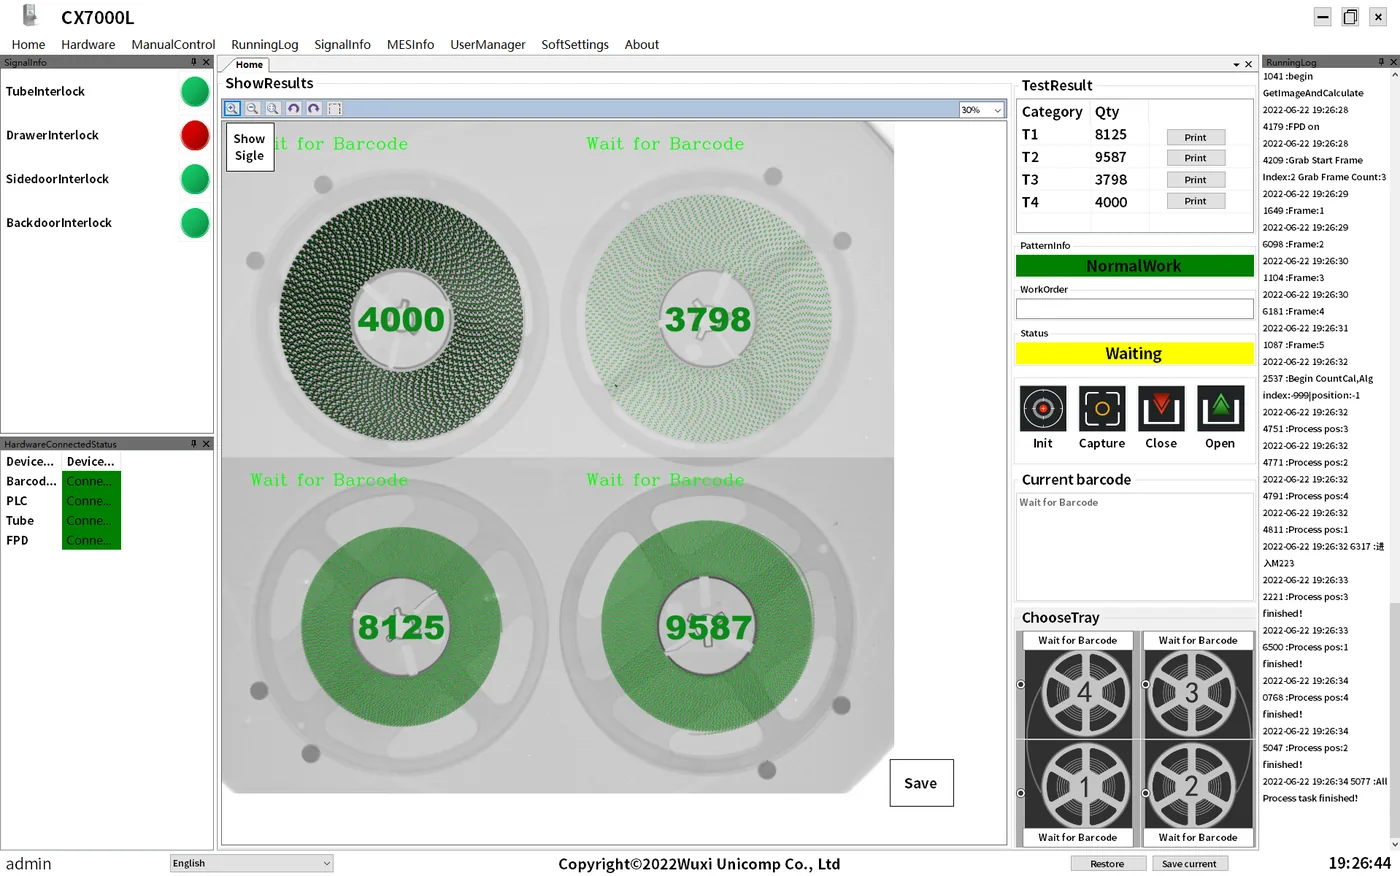The width and height of the screenshot is (1400, 876).
Task: Open the ManualControl menu
Action: click(173, 44)
